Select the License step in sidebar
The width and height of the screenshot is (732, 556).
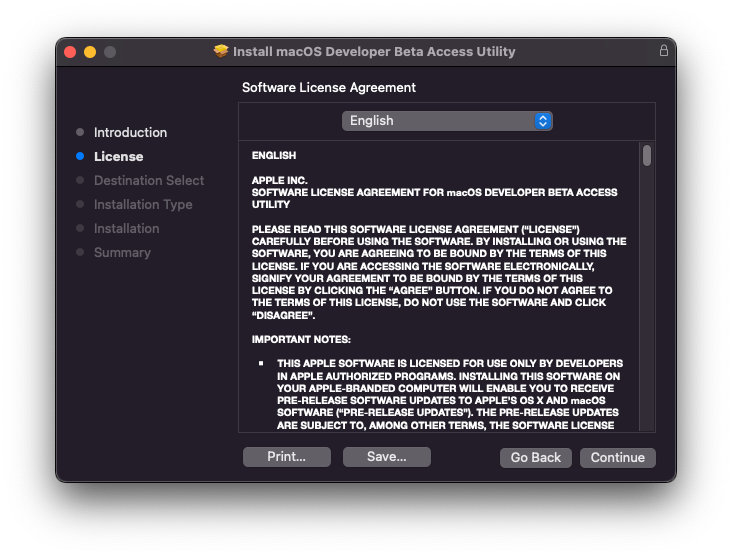click(x=119, y=156)
